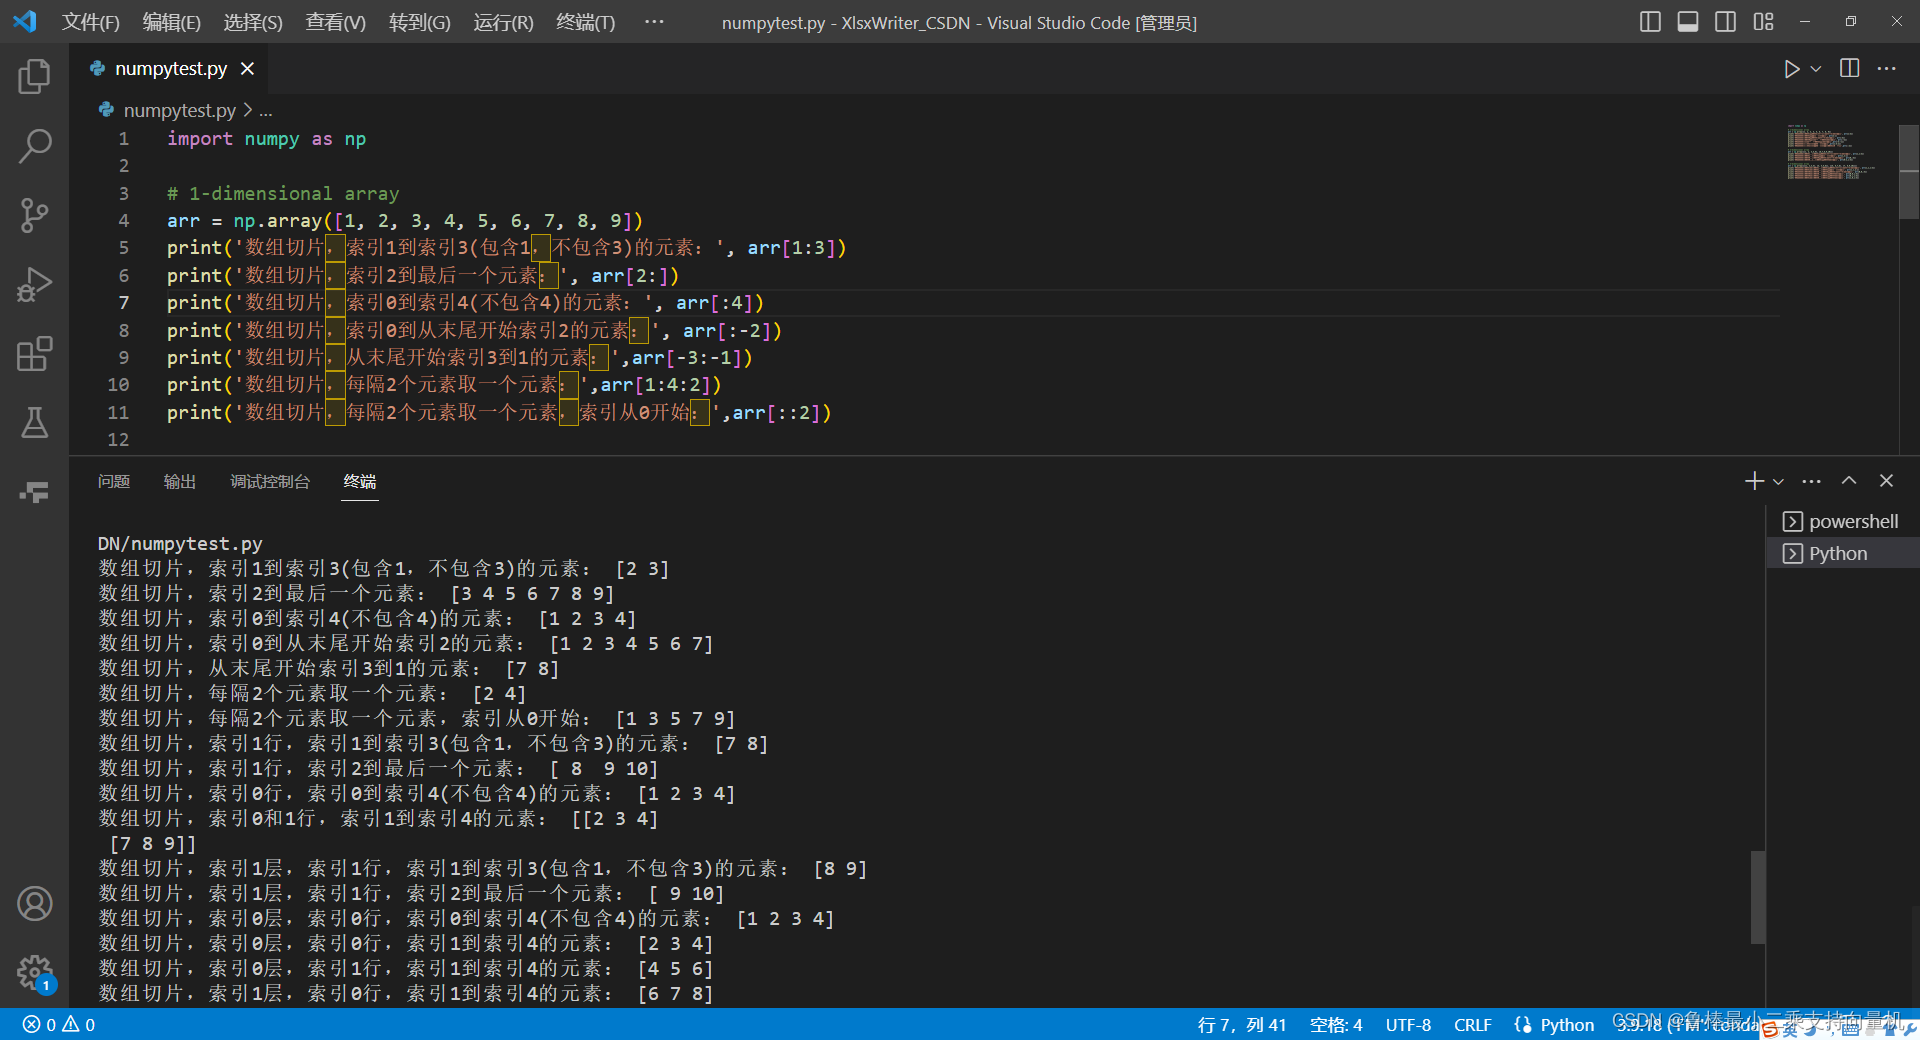Switch to the 终端 panel tab

(360, 482)
